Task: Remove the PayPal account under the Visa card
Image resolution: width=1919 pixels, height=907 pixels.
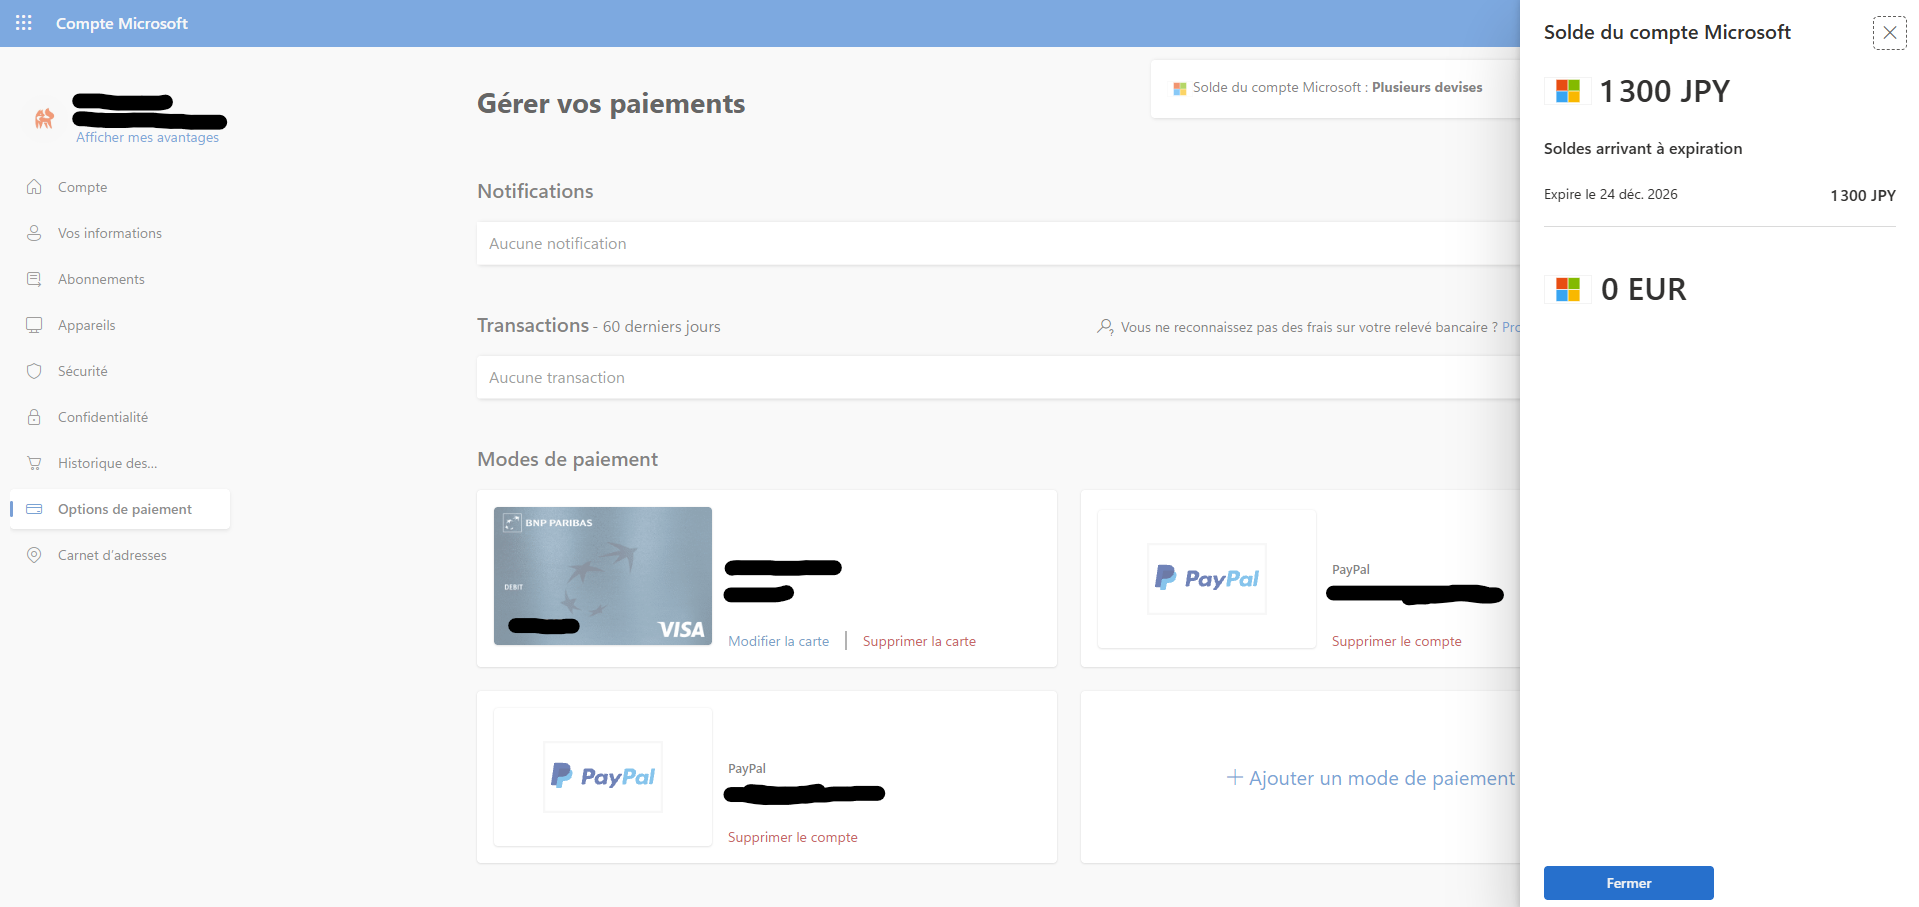Action: [792, 837]
